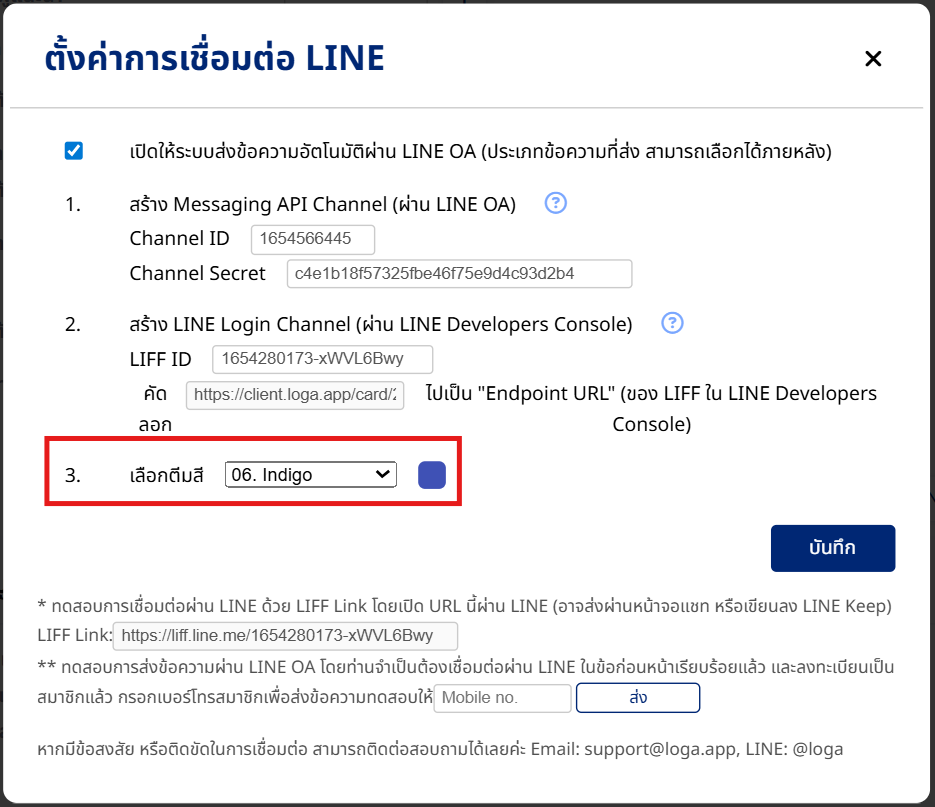Screen dimensions: 935x807
Task: Focus the Channel Secret input field
Action: pyautogui.click(x=459, y=274)
